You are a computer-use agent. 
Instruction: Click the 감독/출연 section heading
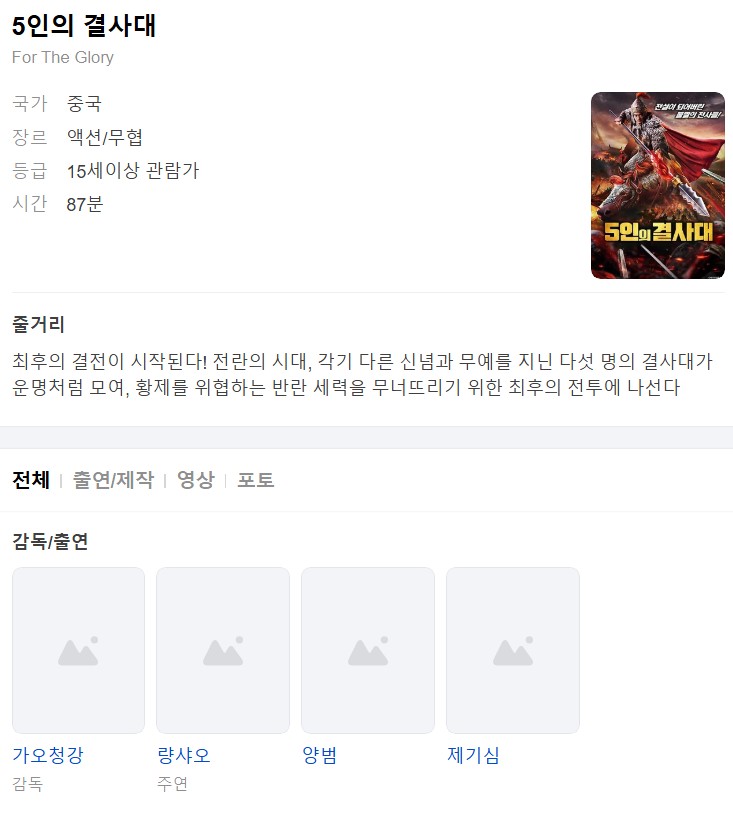click(x=50, y=541)
